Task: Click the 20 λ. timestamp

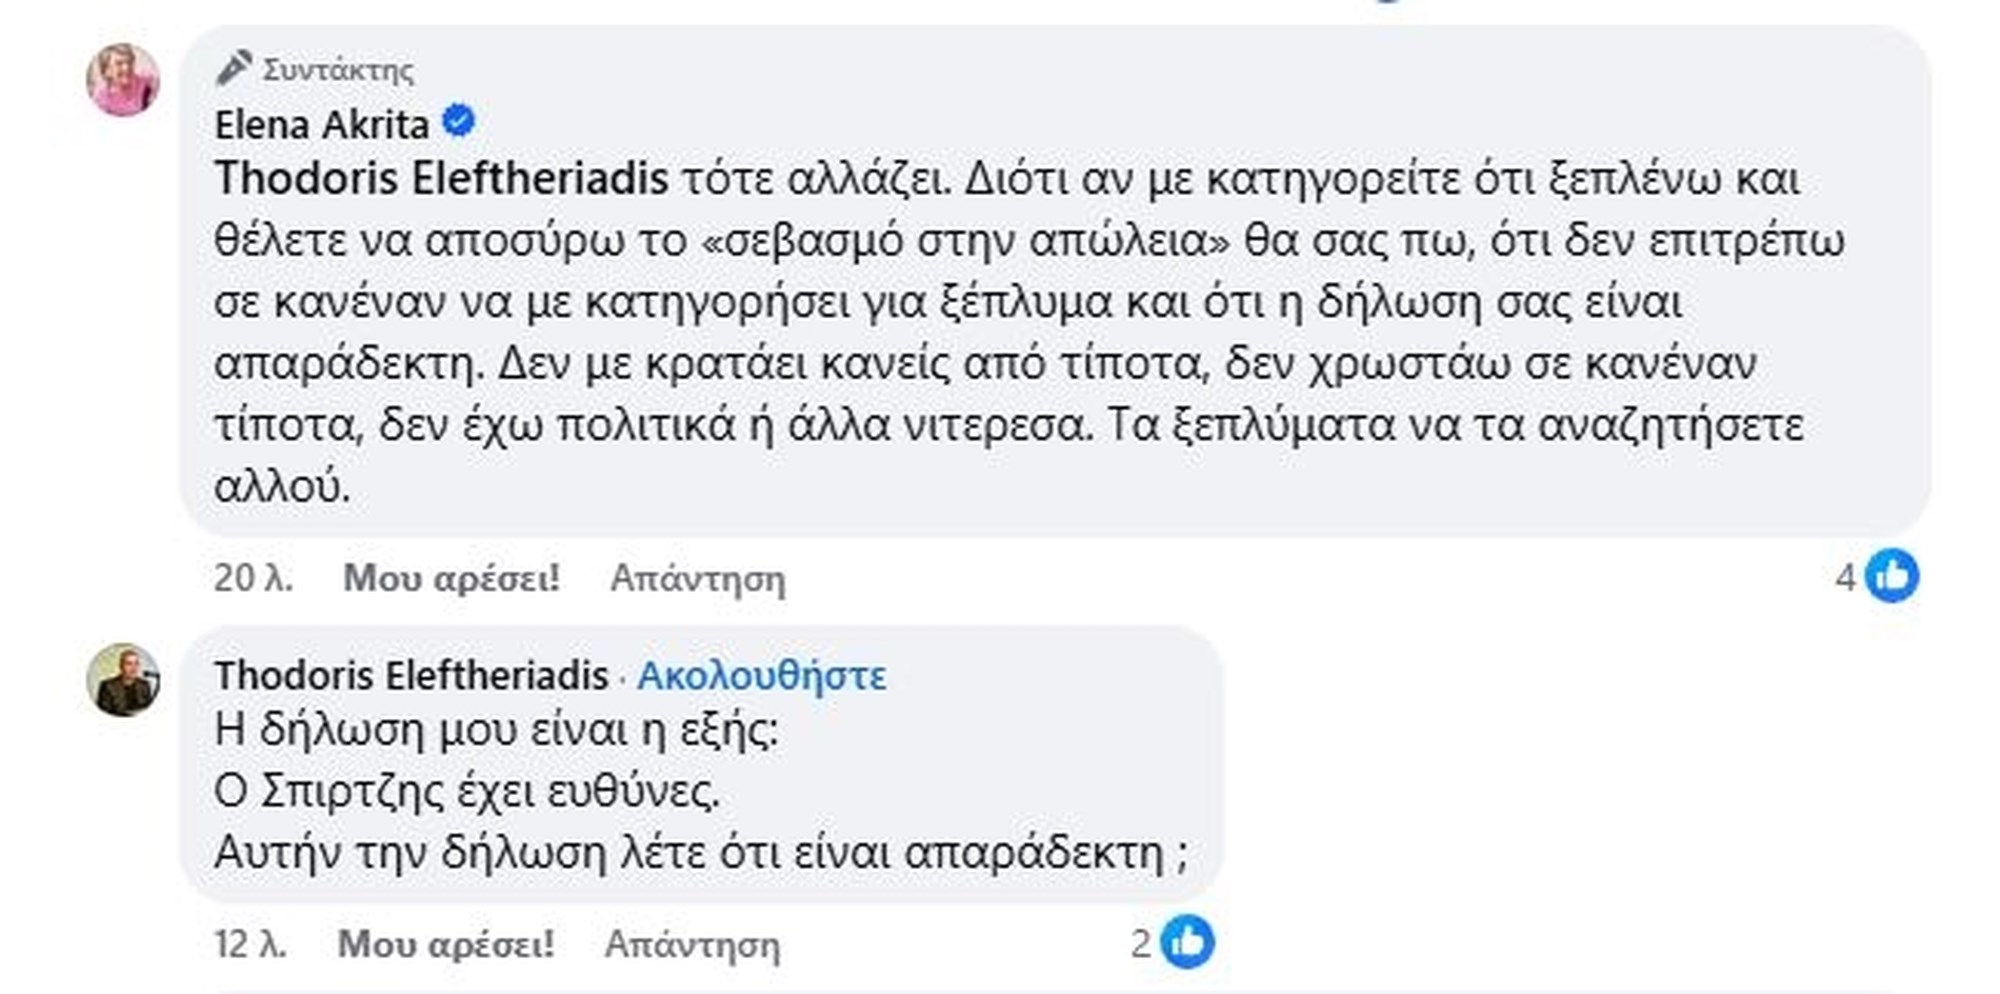Action: pos(253,578)
